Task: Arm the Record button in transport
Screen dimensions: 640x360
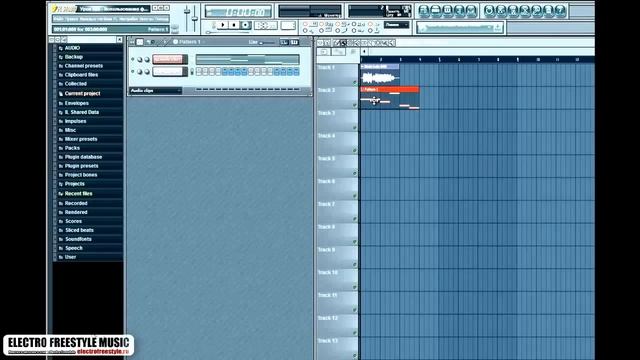Action: [245, 25]
